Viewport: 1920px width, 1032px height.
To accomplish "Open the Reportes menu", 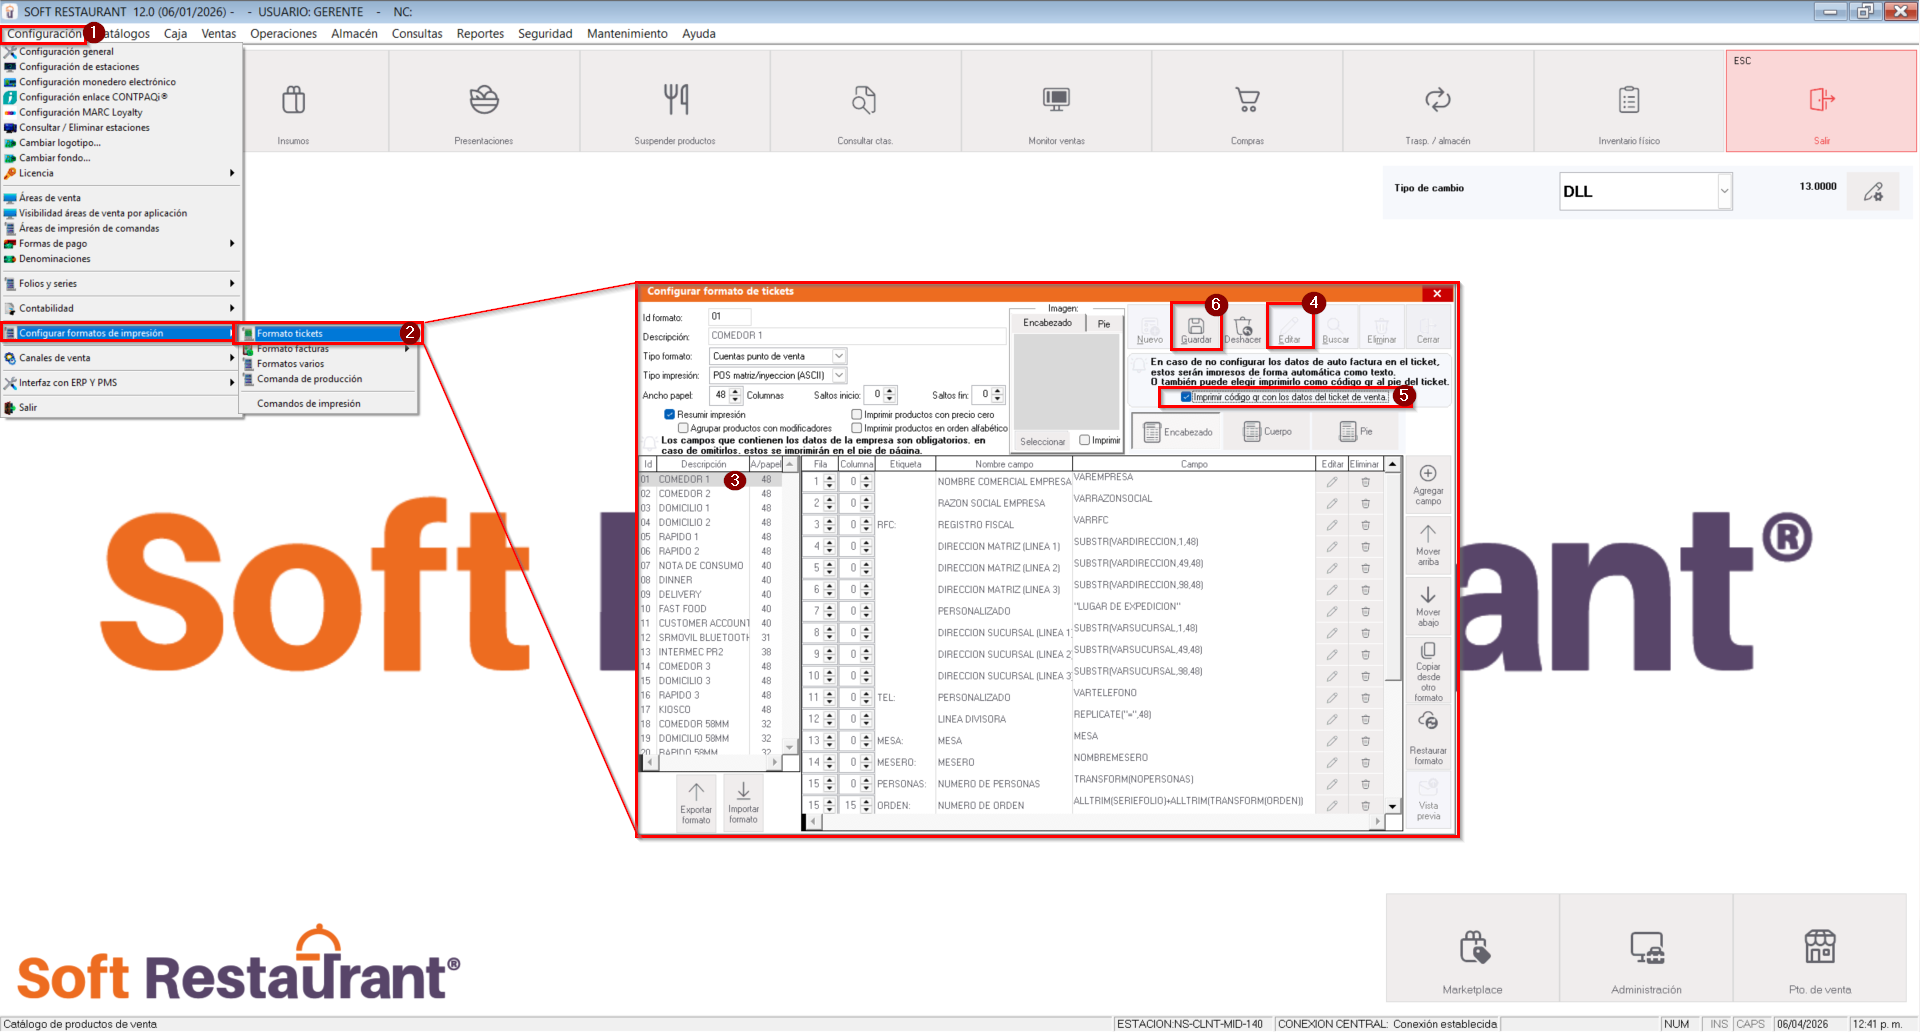I will [x=480, y=34].
